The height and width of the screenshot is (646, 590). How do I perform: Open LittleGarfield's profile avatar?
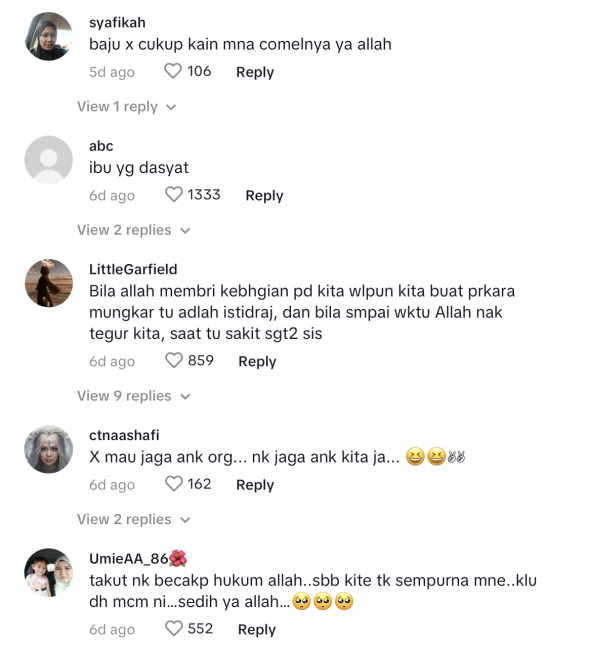[x=49, y=283]
